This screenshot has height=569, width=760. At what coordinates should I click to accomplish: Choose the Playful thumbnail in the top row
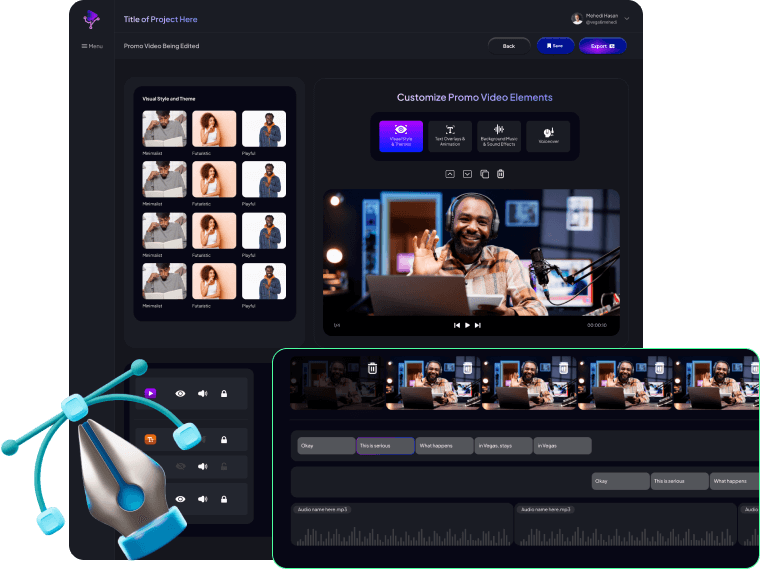click(264, 128)
